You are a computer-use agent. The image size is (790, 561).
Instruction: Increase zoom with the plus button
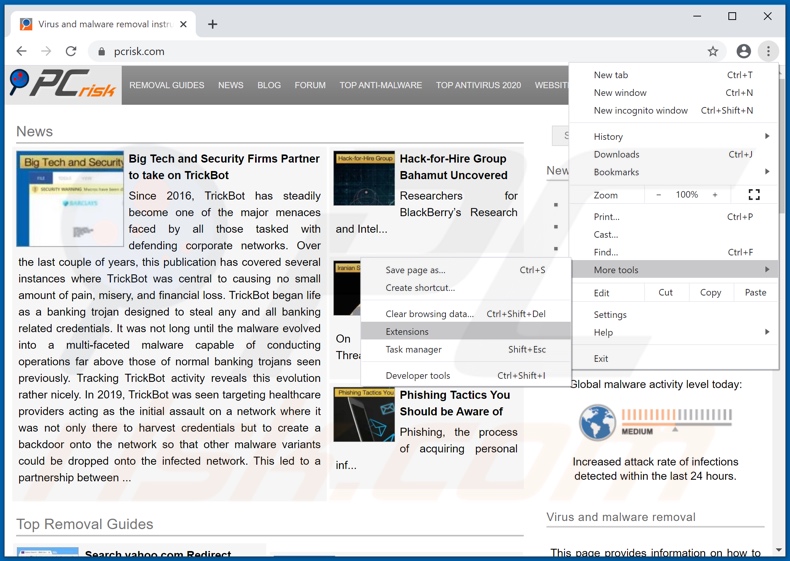[714, 195]
